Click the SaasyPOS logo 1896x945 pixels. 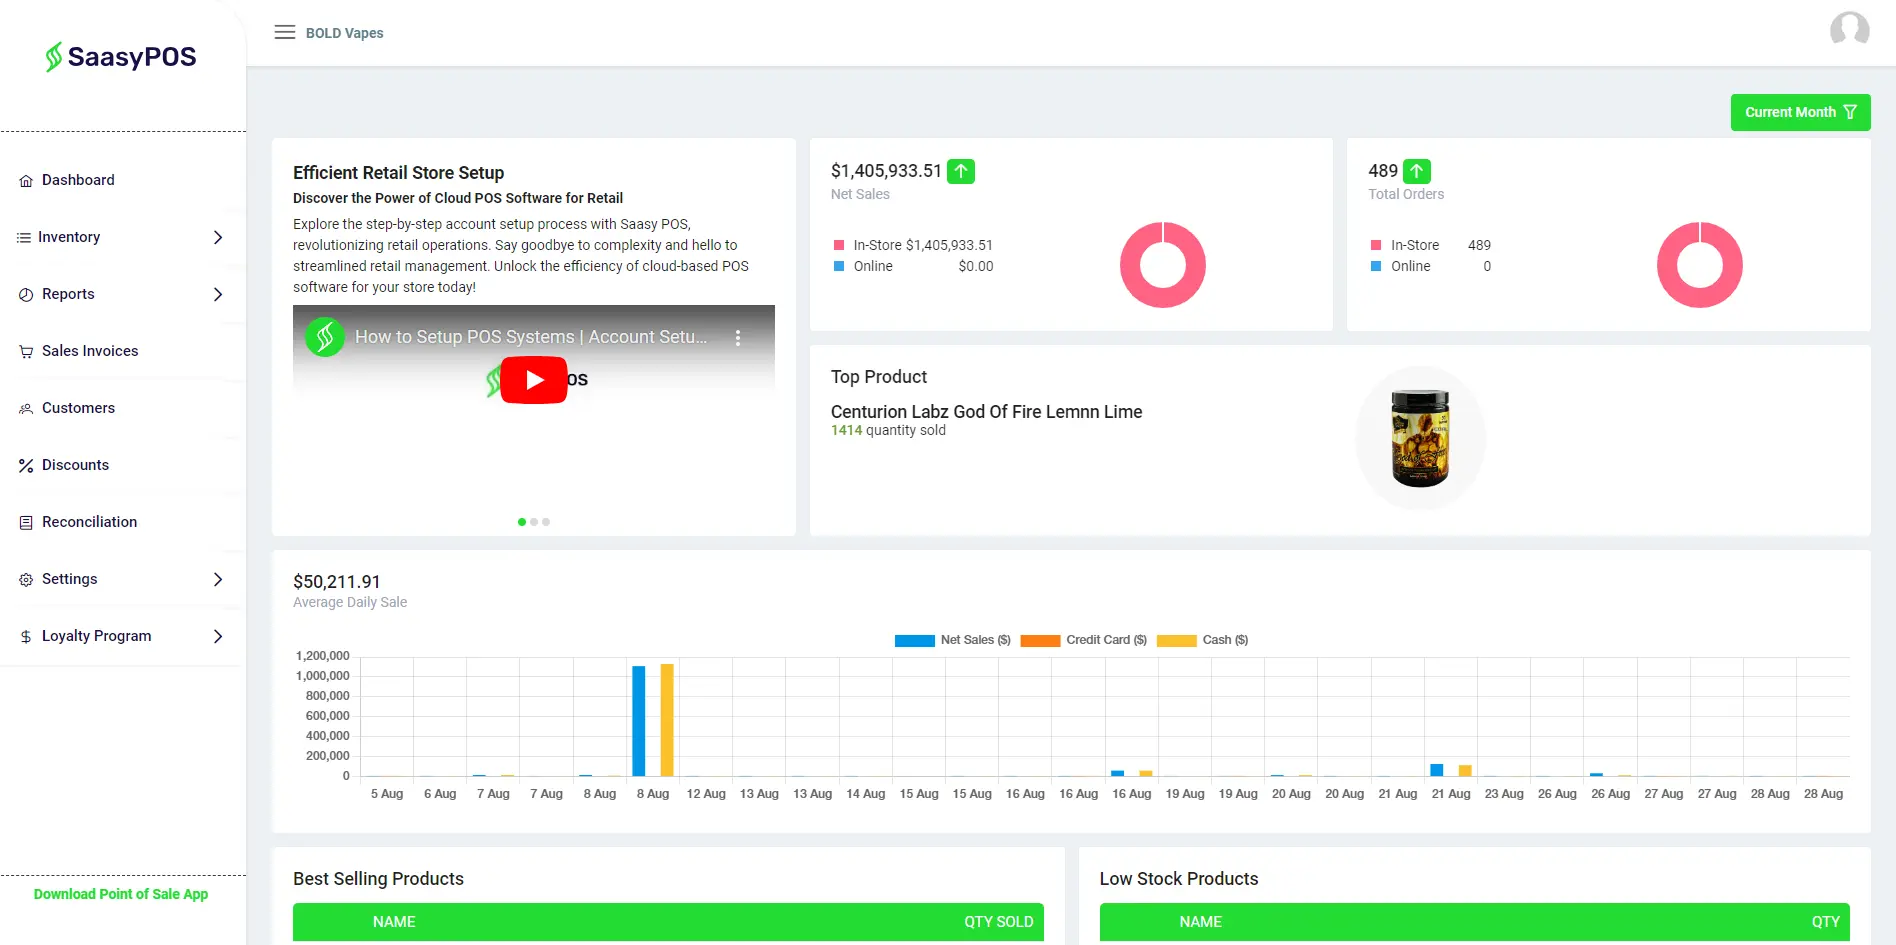[121, 57]
